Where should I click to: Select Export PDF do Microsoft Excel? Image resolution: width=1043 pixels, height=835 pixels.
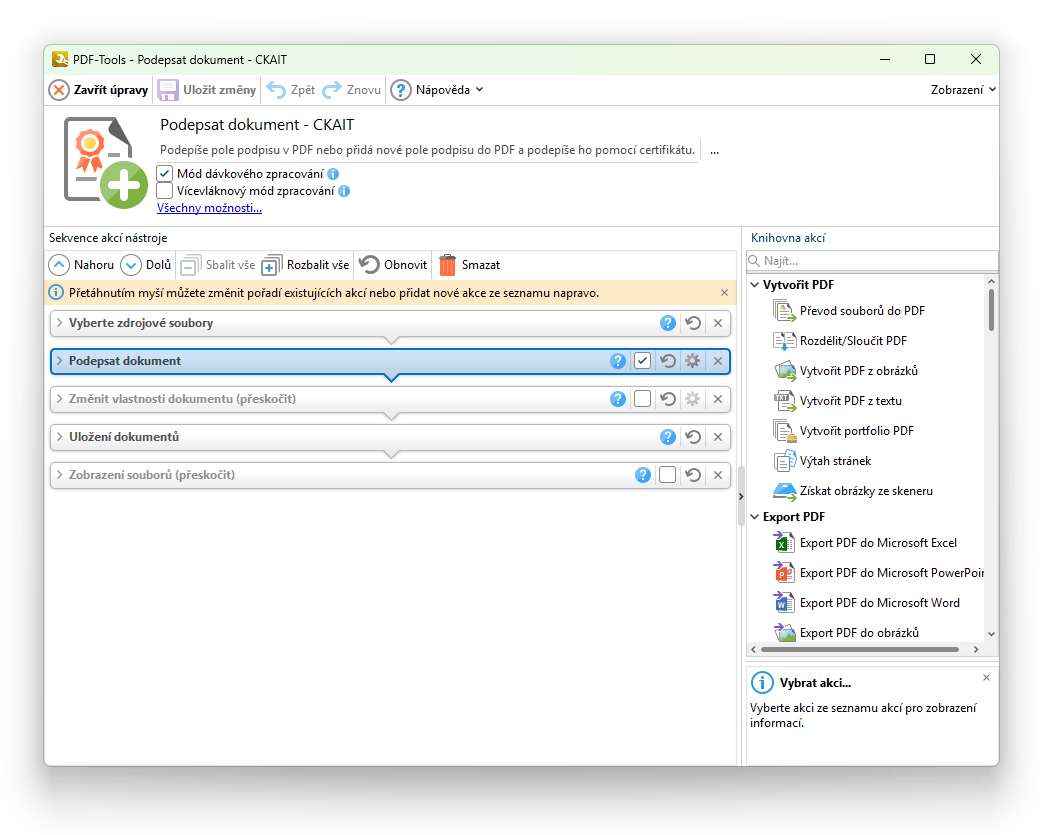pos(865,543)
